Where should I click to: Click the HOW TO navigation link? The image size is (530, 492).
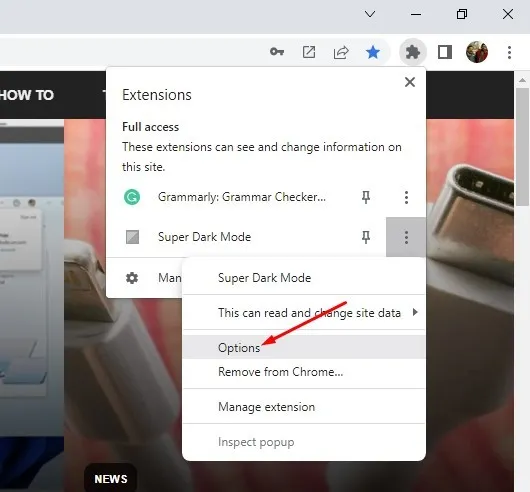tap(27, 95)
